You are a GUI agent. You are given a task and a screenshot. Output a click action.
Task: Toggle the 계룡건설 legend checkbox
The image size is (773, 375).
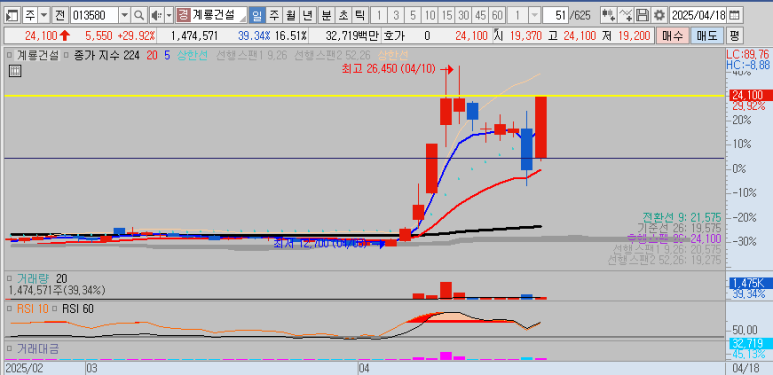click(x=10, y=55)
